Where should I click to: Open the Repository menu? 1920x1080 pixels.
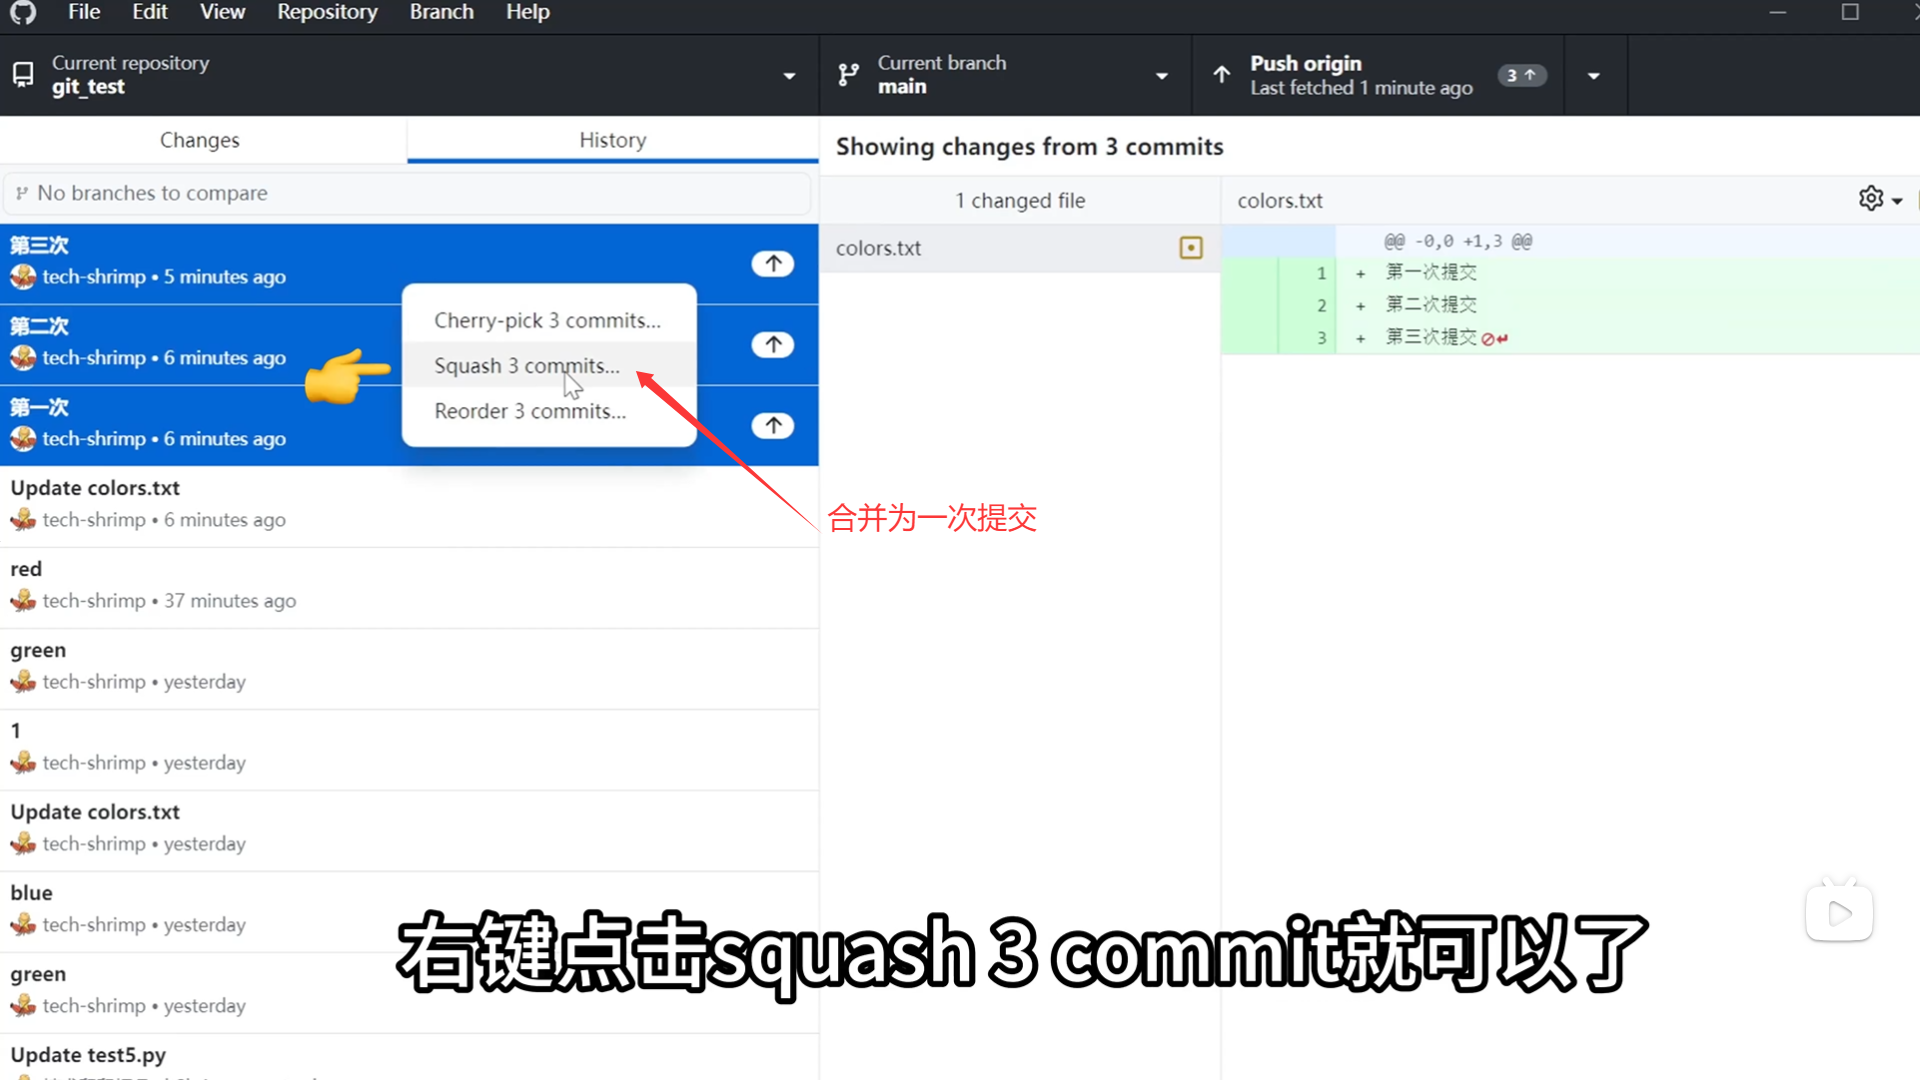coord(327,12)
